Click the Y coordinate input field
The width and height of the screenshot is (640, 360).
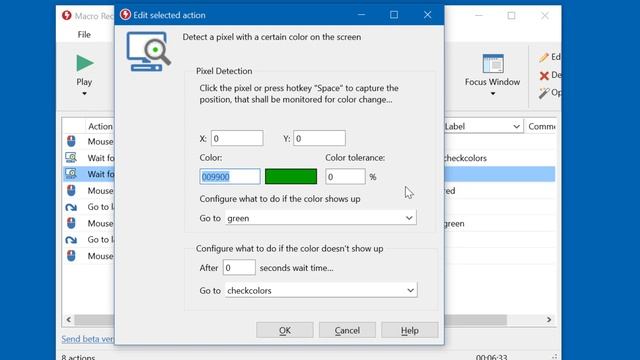tap(319, 138)
